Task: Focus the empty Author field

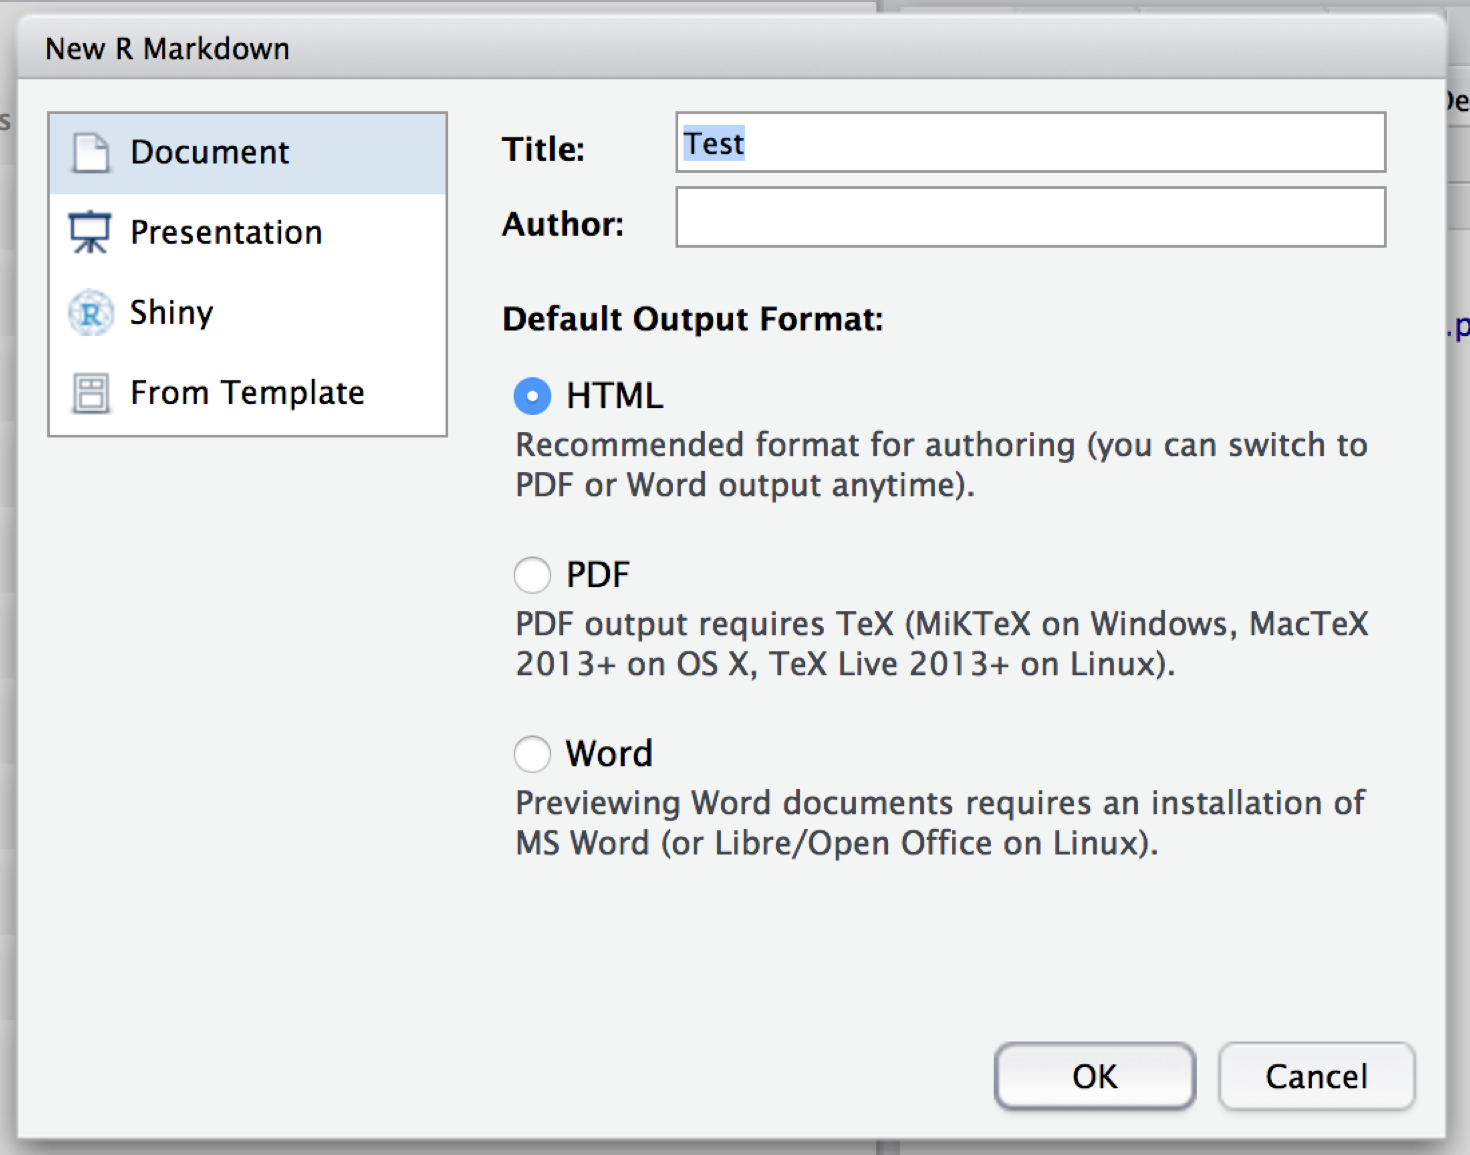Action: click(1030, 217)
